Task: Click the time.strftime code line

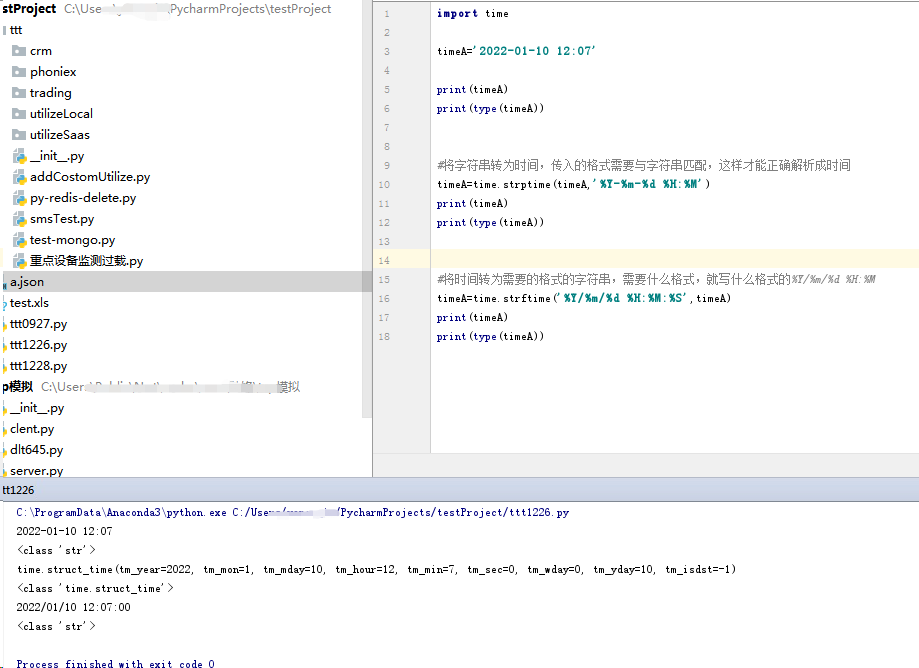Action: [584, 299]
